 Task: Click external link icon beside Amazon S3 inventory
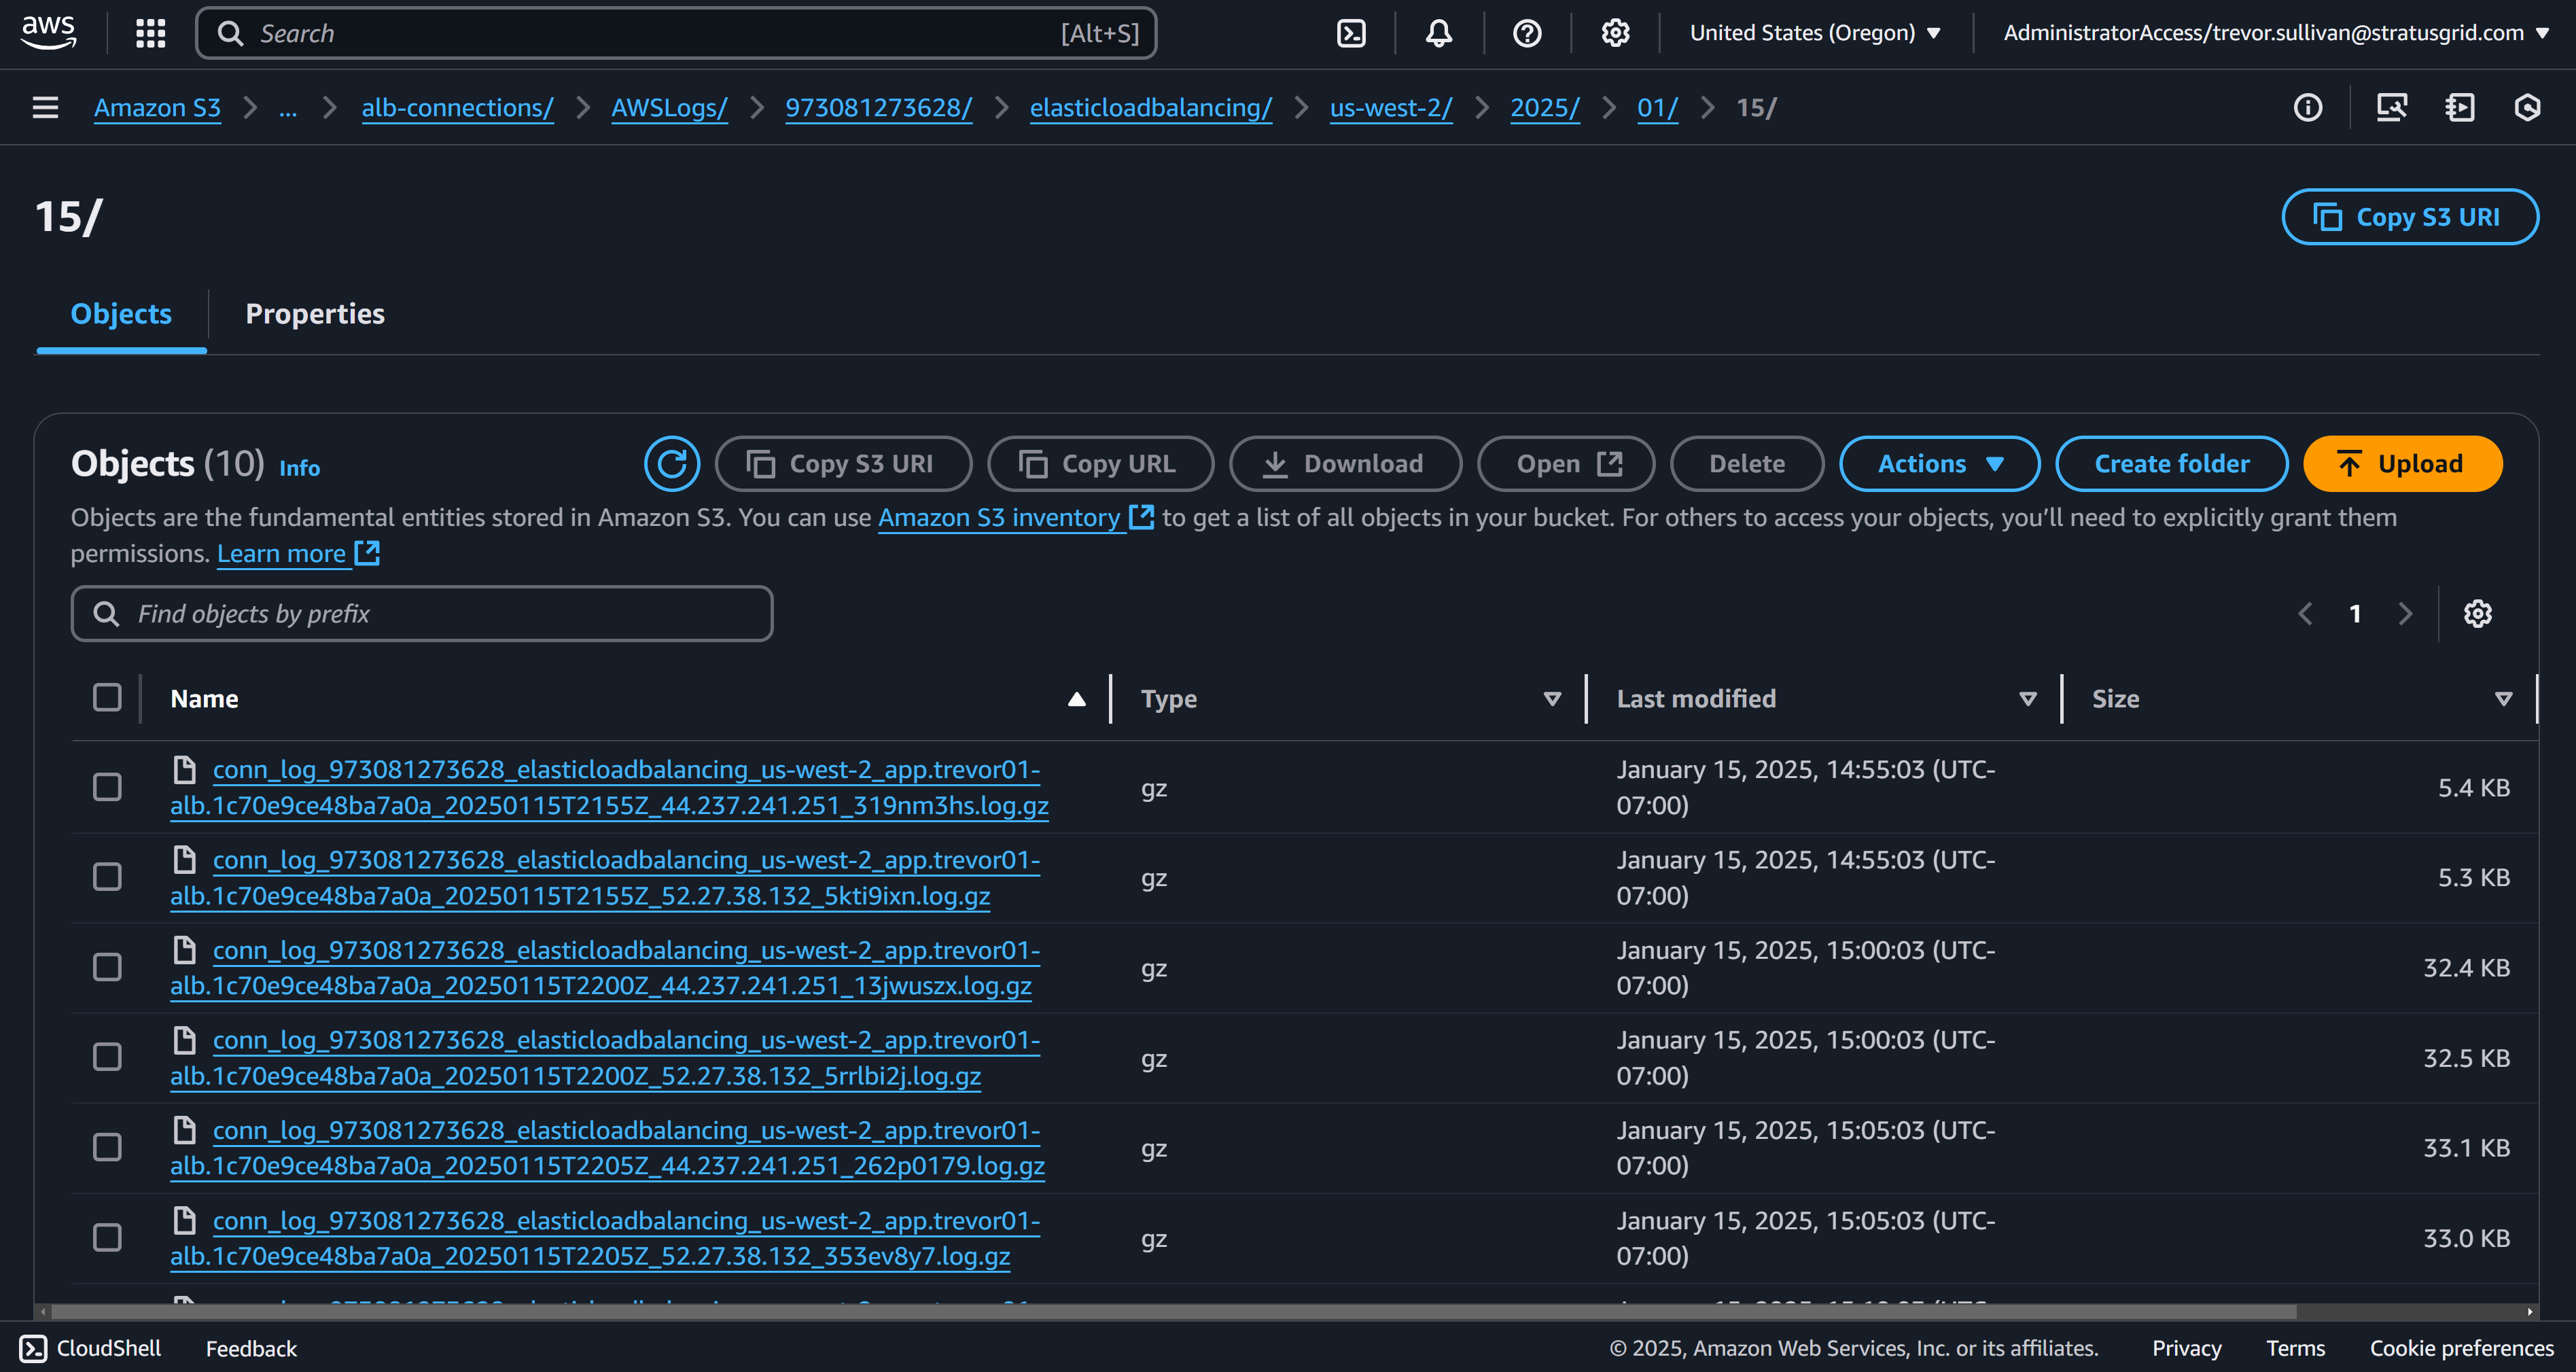1141,517
